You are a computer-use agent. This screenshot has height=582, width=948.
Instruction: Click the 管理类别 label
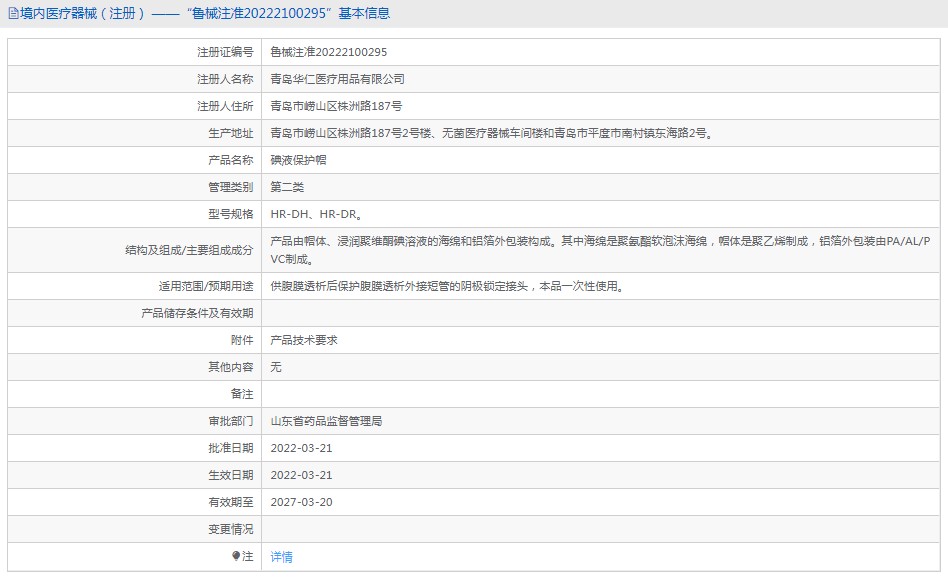(230, 187)
